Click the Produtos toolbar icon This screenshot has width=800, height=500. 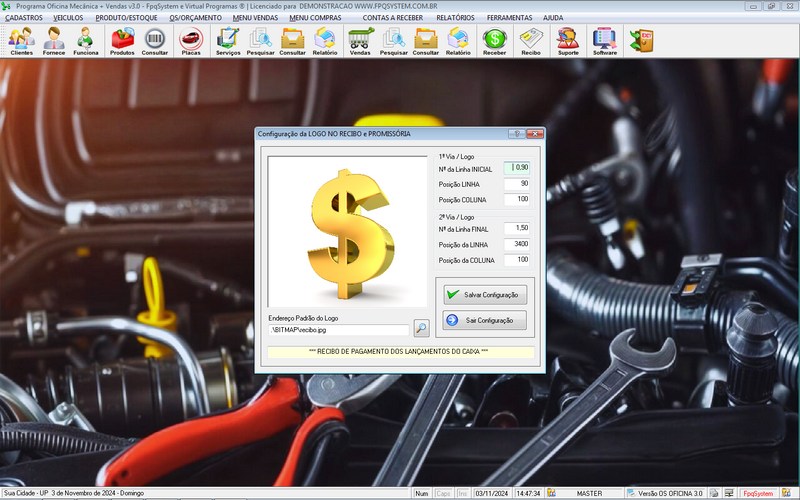123,40
